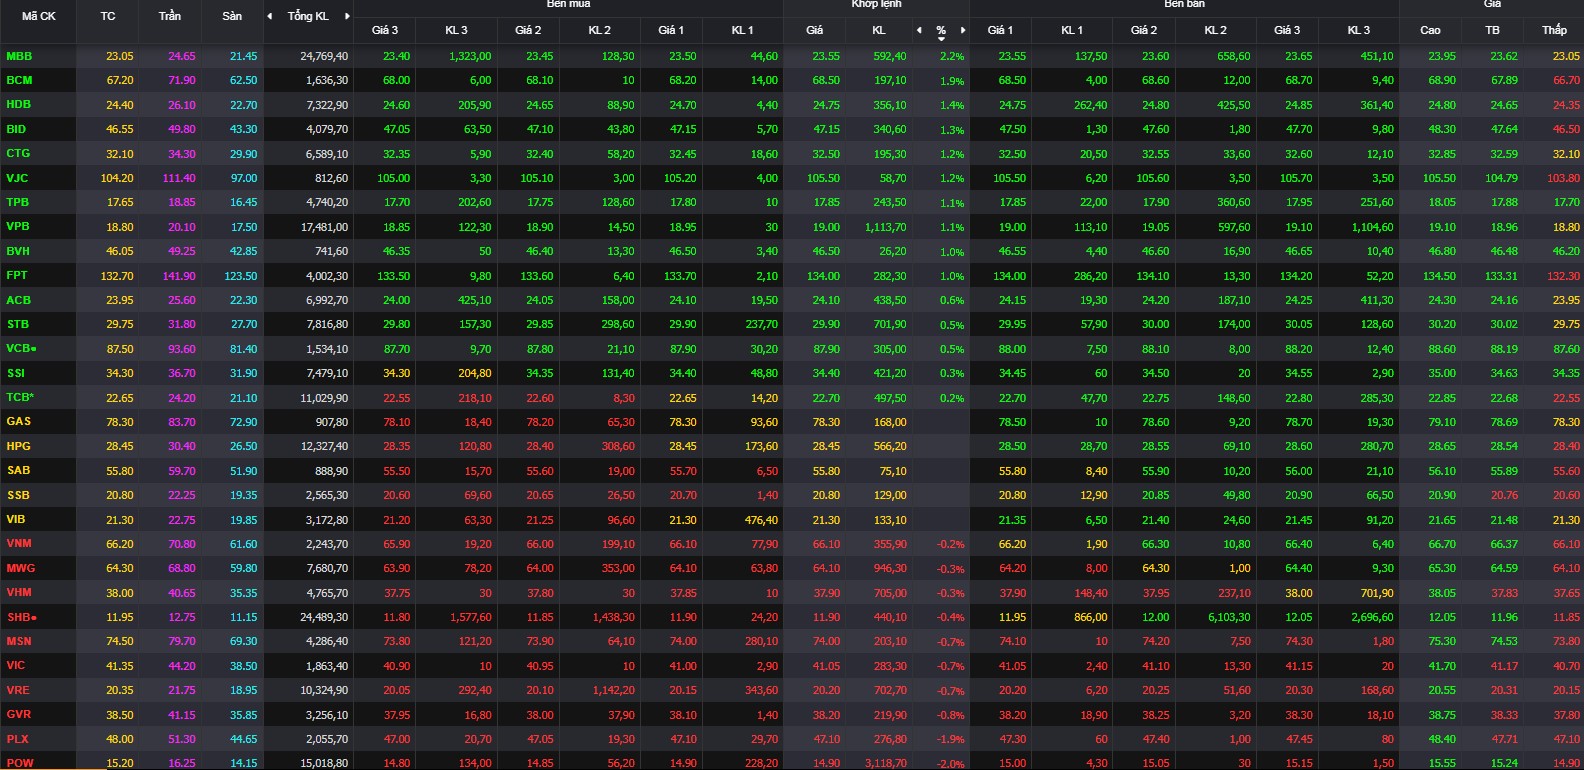Viewport: 1584px width, 770px height.
Task: Click SHB total volume 24,489,30
Action: (324, 617)
